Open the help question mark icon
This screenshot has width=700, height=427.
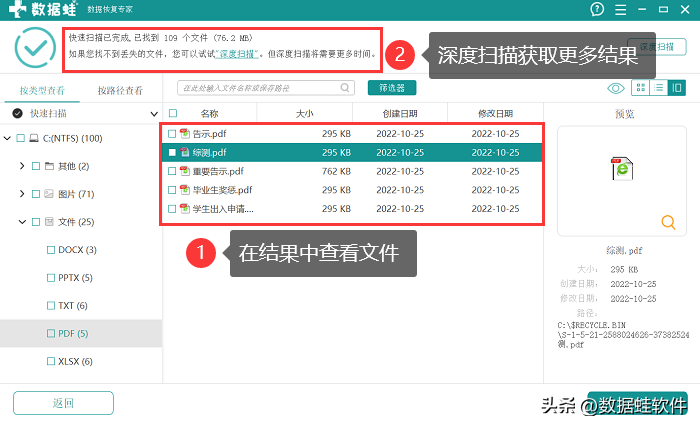(x=597, y=9)
